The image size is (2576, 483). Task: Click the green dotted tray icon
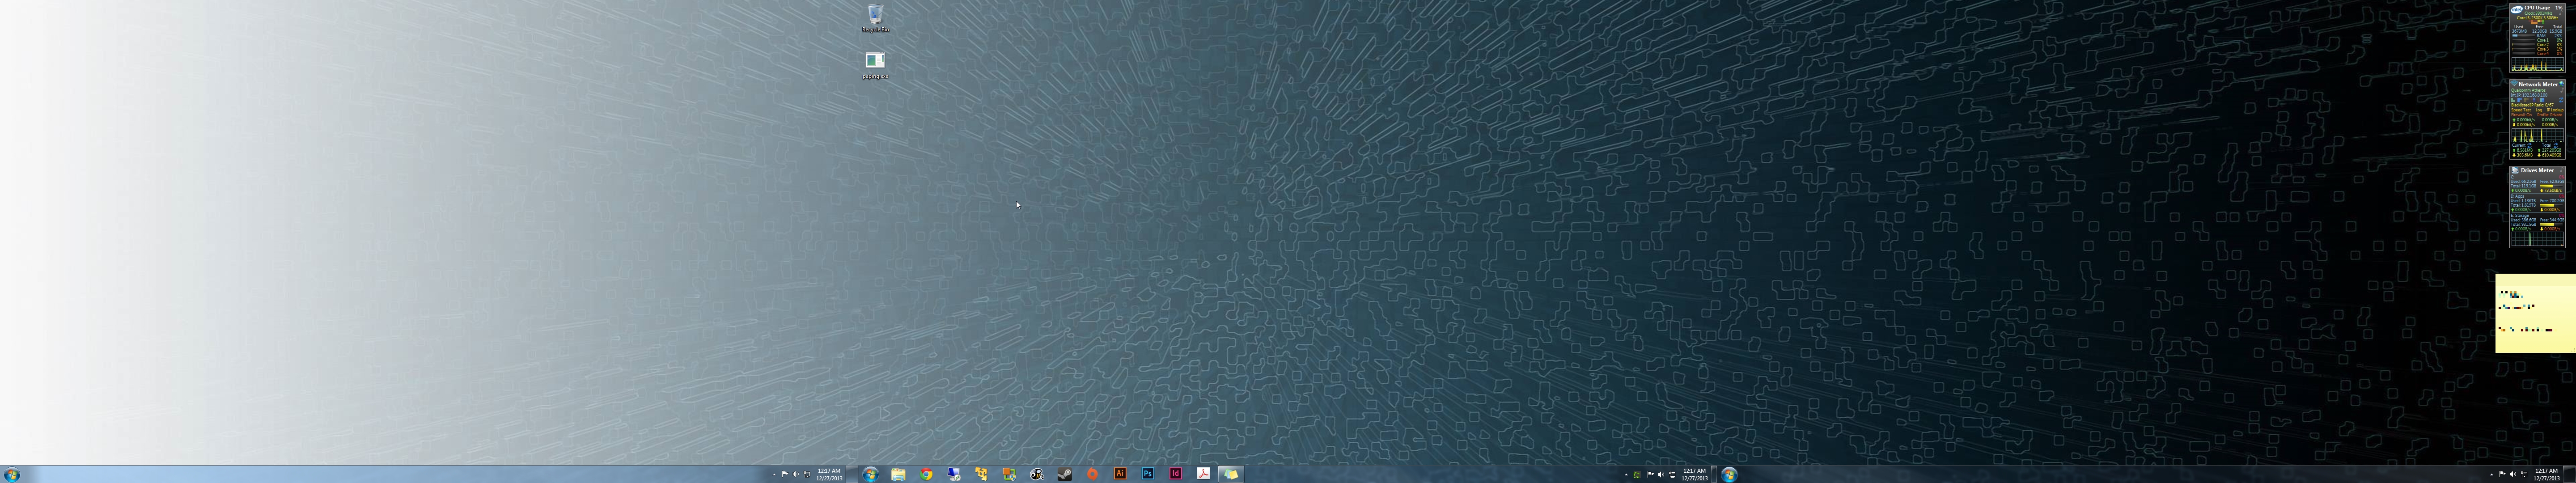1637,475
